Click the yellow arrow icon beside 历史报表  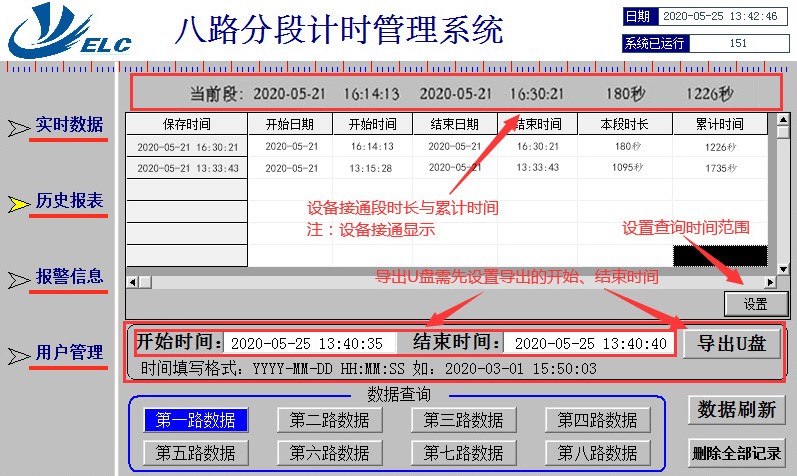[19, 204]
